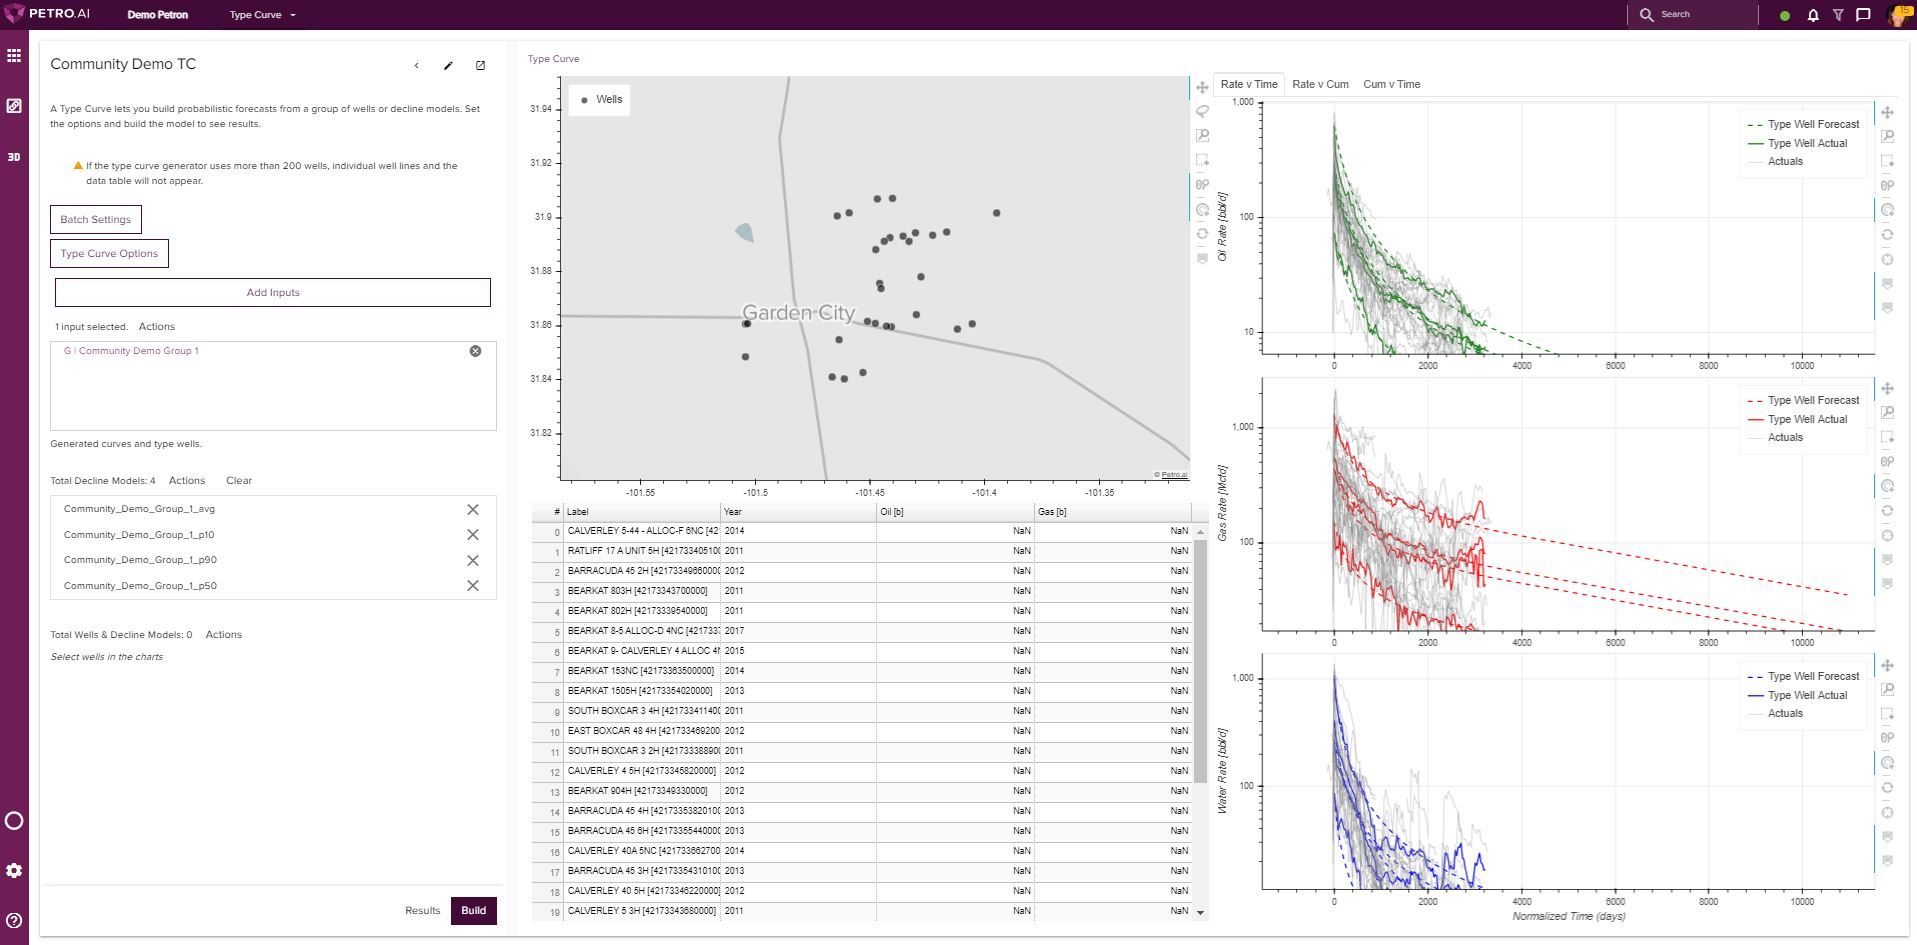Image resolution: width=1917 pixels, height=945 pixels.
Task: Open Actions menu for the selected input
Action: (x=156, y=327)
